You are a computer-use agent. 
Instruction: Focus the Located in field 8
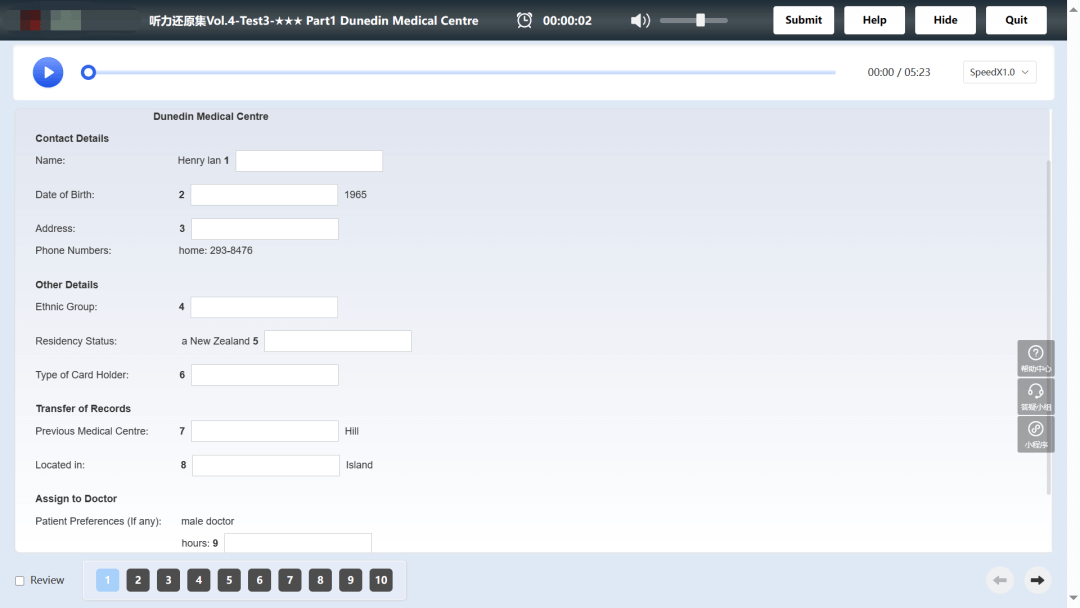(266, 465)
